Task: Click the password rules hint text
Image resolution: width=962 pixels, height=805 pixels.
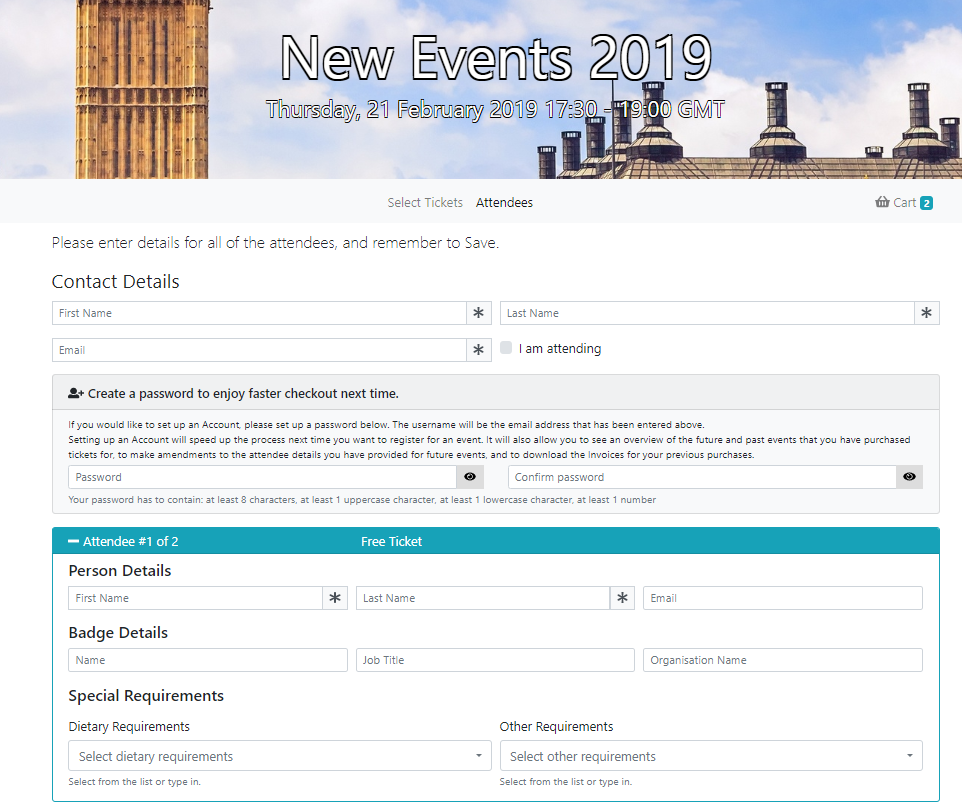Action: tap(362, 499)
